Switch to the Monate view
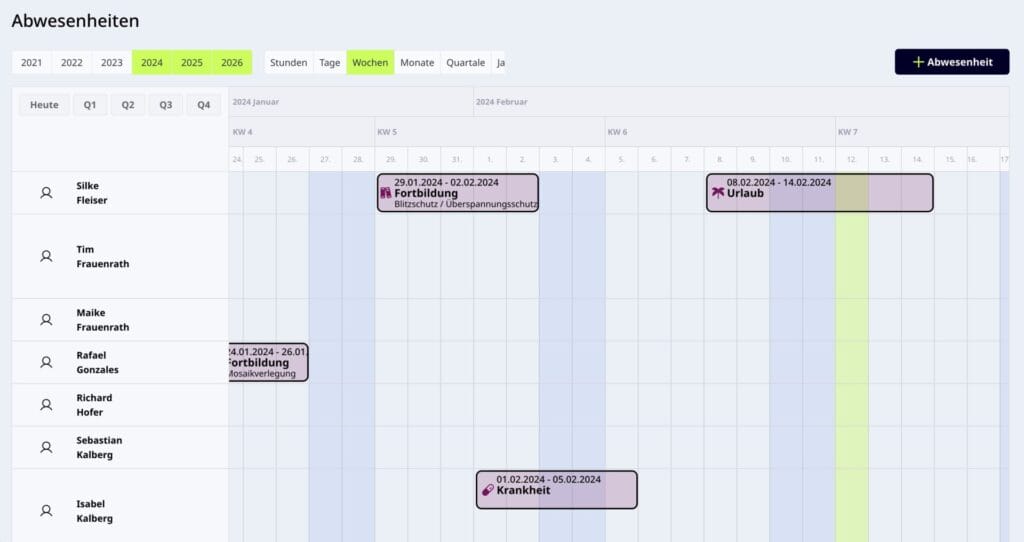Image resolution: width=1024 pixels, height=542 pixels. [417, 62]
